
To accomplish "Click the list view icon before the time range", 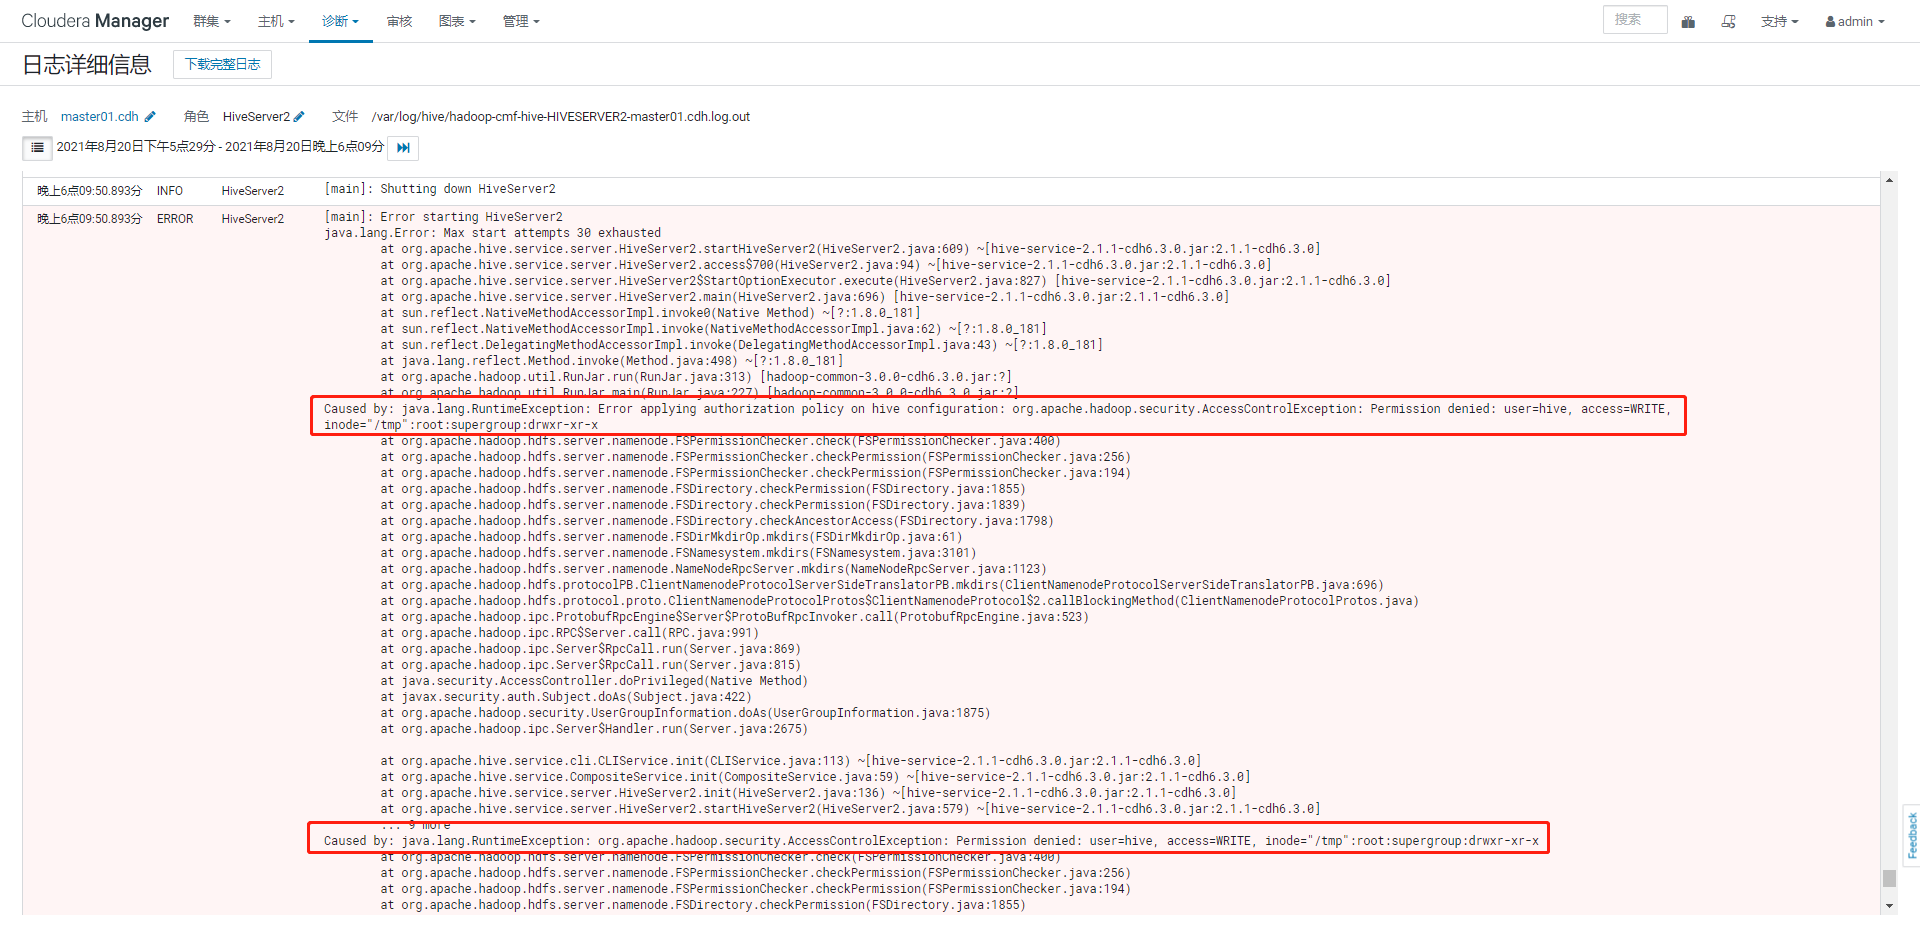I will click(37, 147).
